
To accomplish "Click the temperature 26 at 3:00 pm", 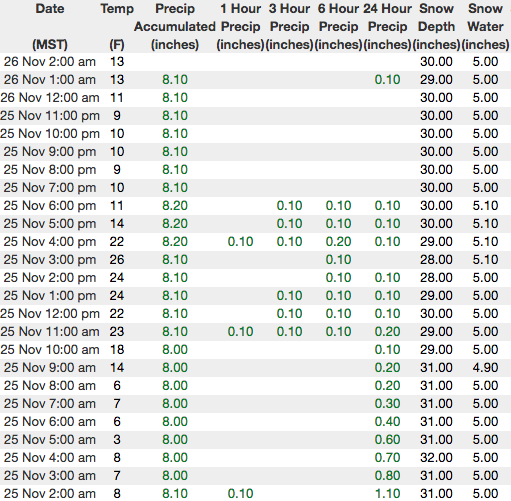I will point(117,260).
